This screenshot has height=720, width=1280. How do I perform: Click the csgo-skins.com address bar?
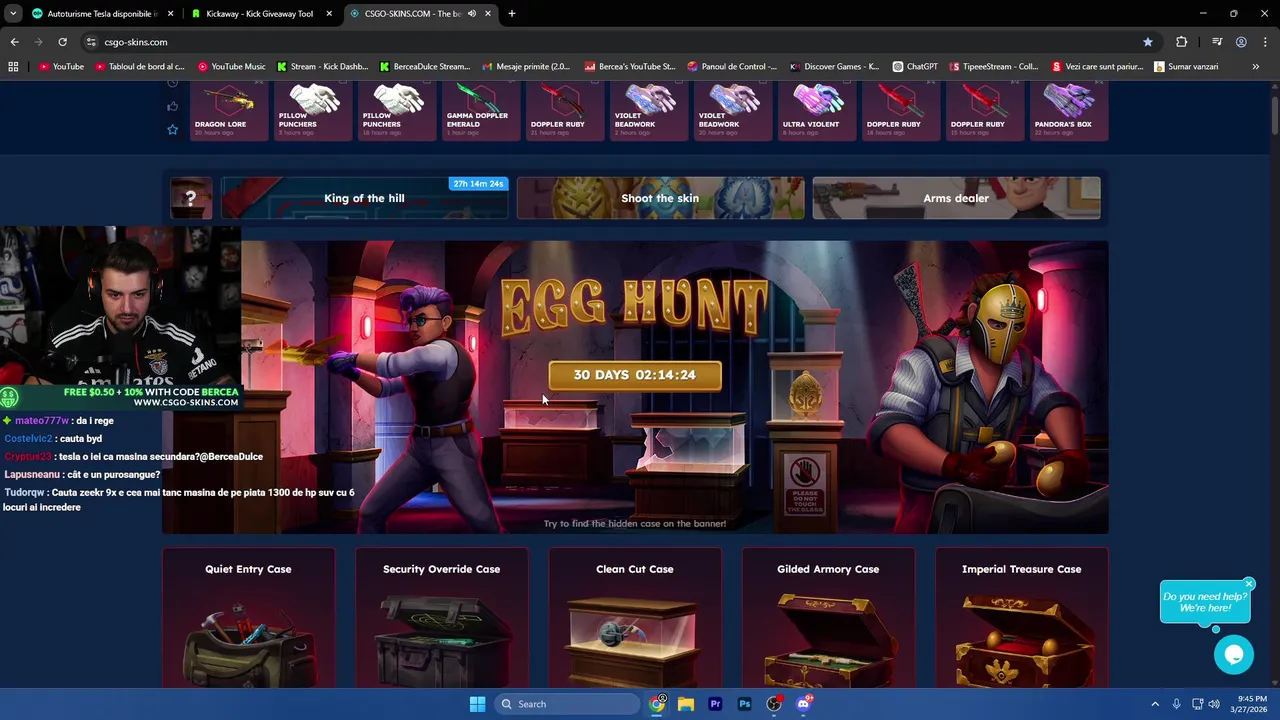coord(620,42)
